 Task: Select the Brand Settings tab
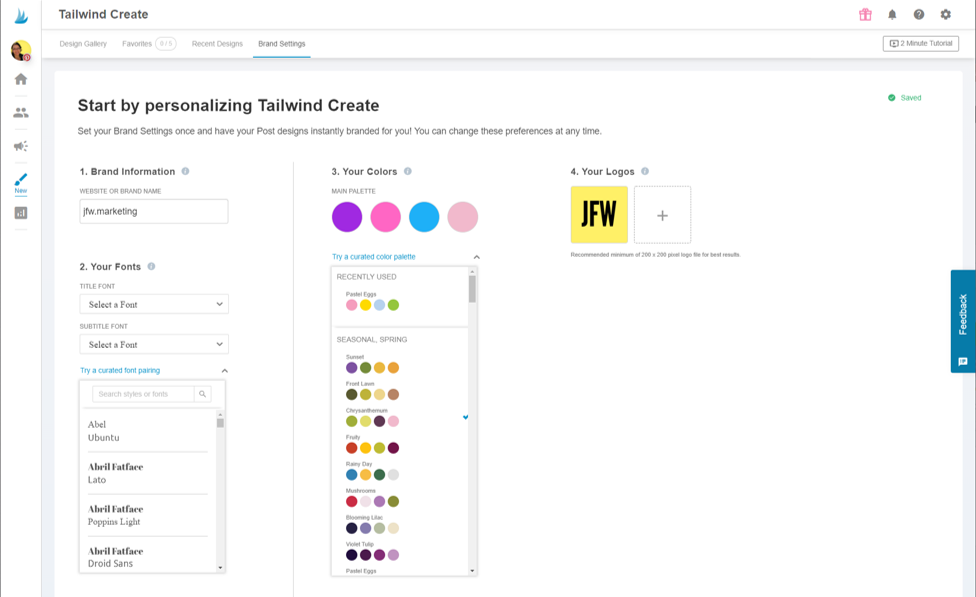click(x=281, y=44)
